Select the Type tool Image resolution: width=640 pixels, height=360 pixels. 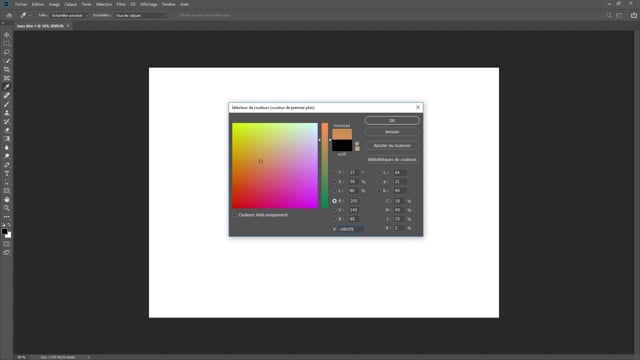(x=7, y=173)
